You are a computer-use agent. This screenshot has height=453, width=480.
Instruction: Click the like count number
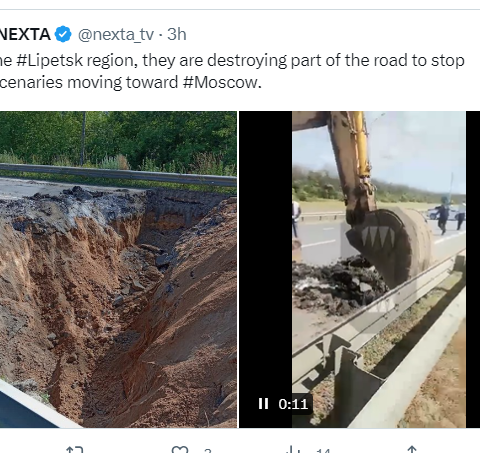pyautogui.click(x=208, y=451)
